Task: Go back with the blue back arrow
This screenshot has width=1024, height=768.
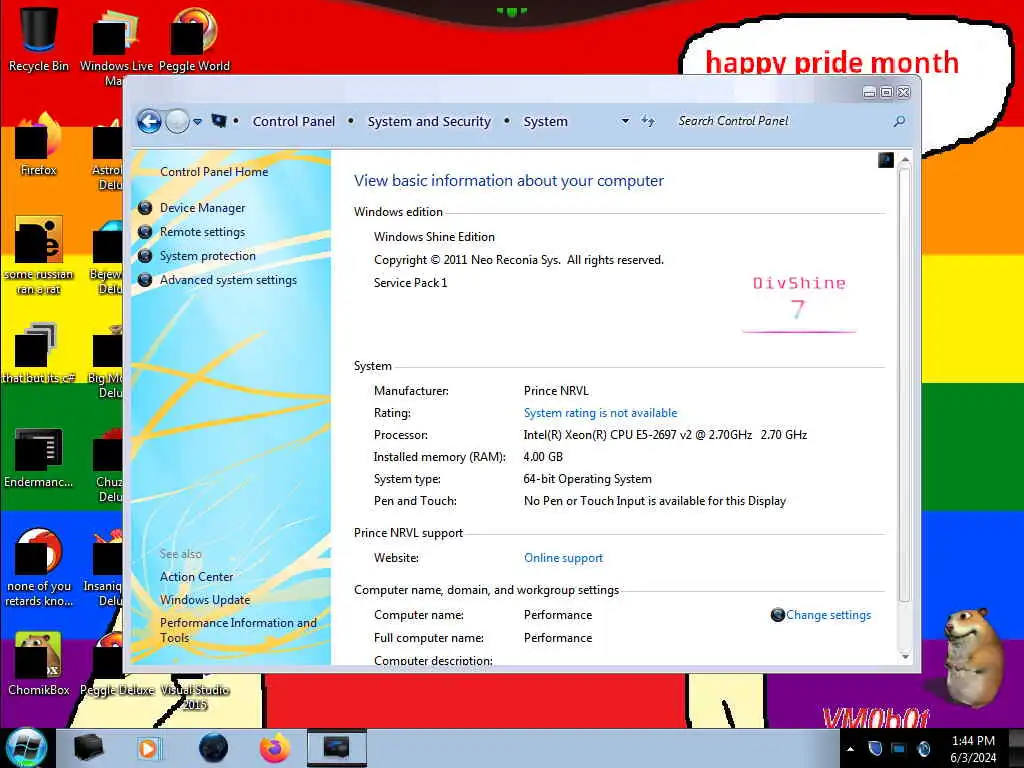Action: 149,121
